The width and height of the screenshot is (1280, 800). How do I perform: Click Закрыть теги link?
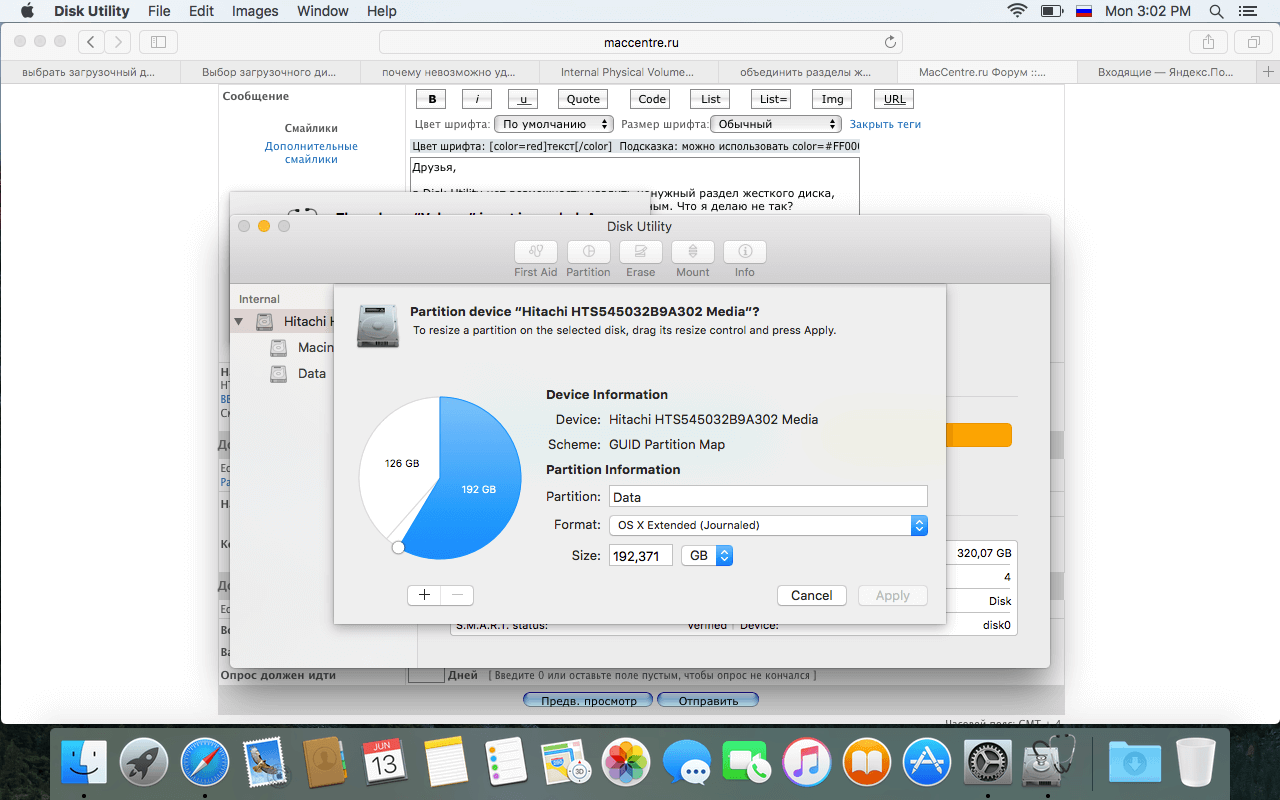tap(885, 124)
